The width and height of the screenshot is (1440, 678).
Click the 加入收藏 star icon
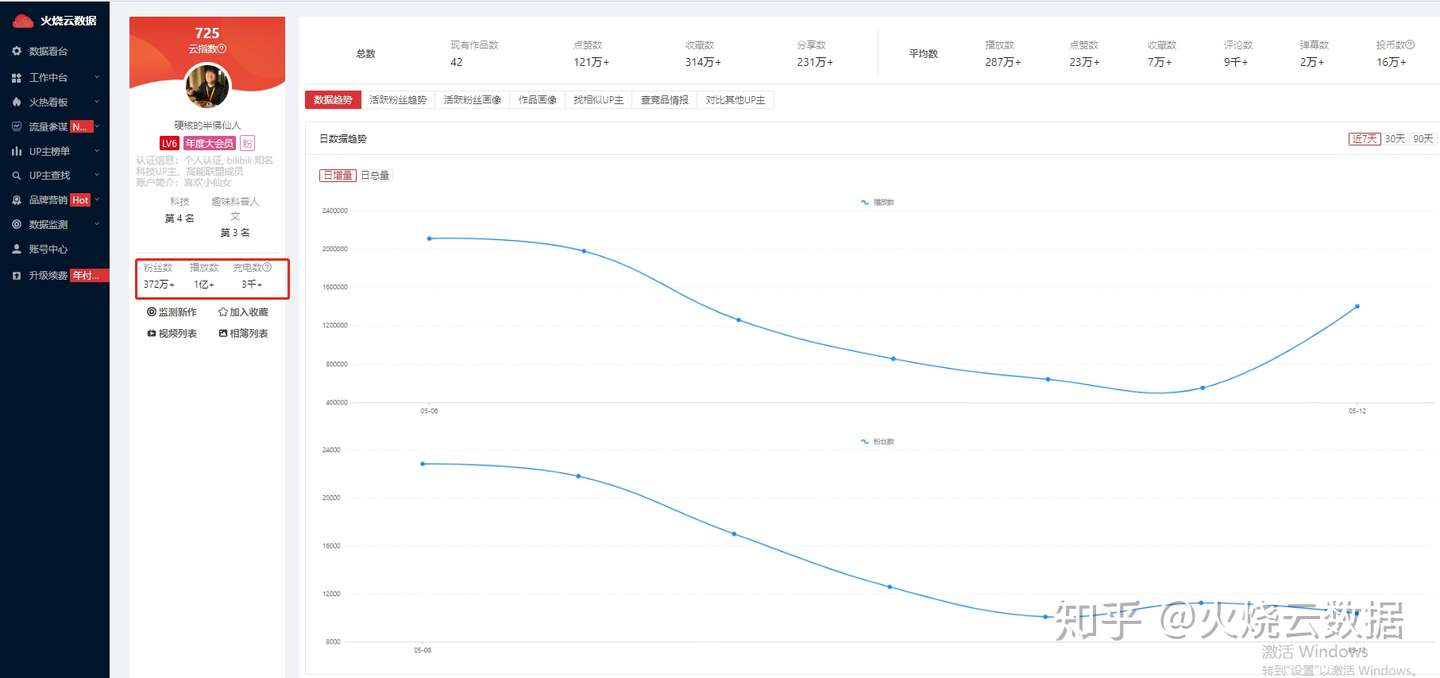tap(223, 312)
